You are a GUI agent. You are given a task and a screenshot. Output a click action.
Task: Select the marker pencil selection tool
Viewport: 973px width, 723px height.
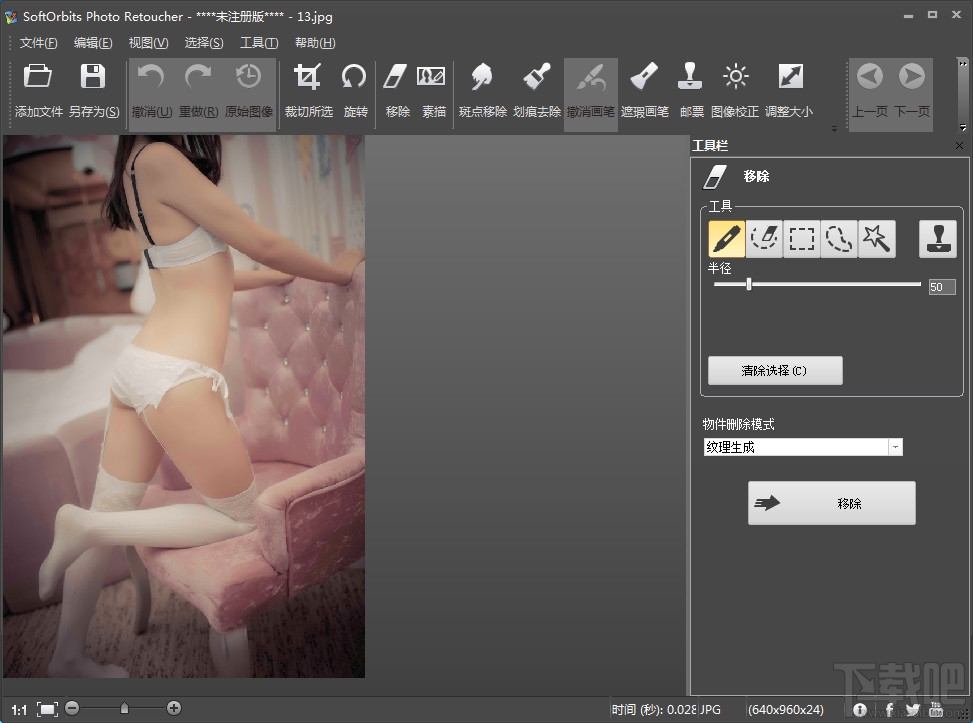coord(727,238)
